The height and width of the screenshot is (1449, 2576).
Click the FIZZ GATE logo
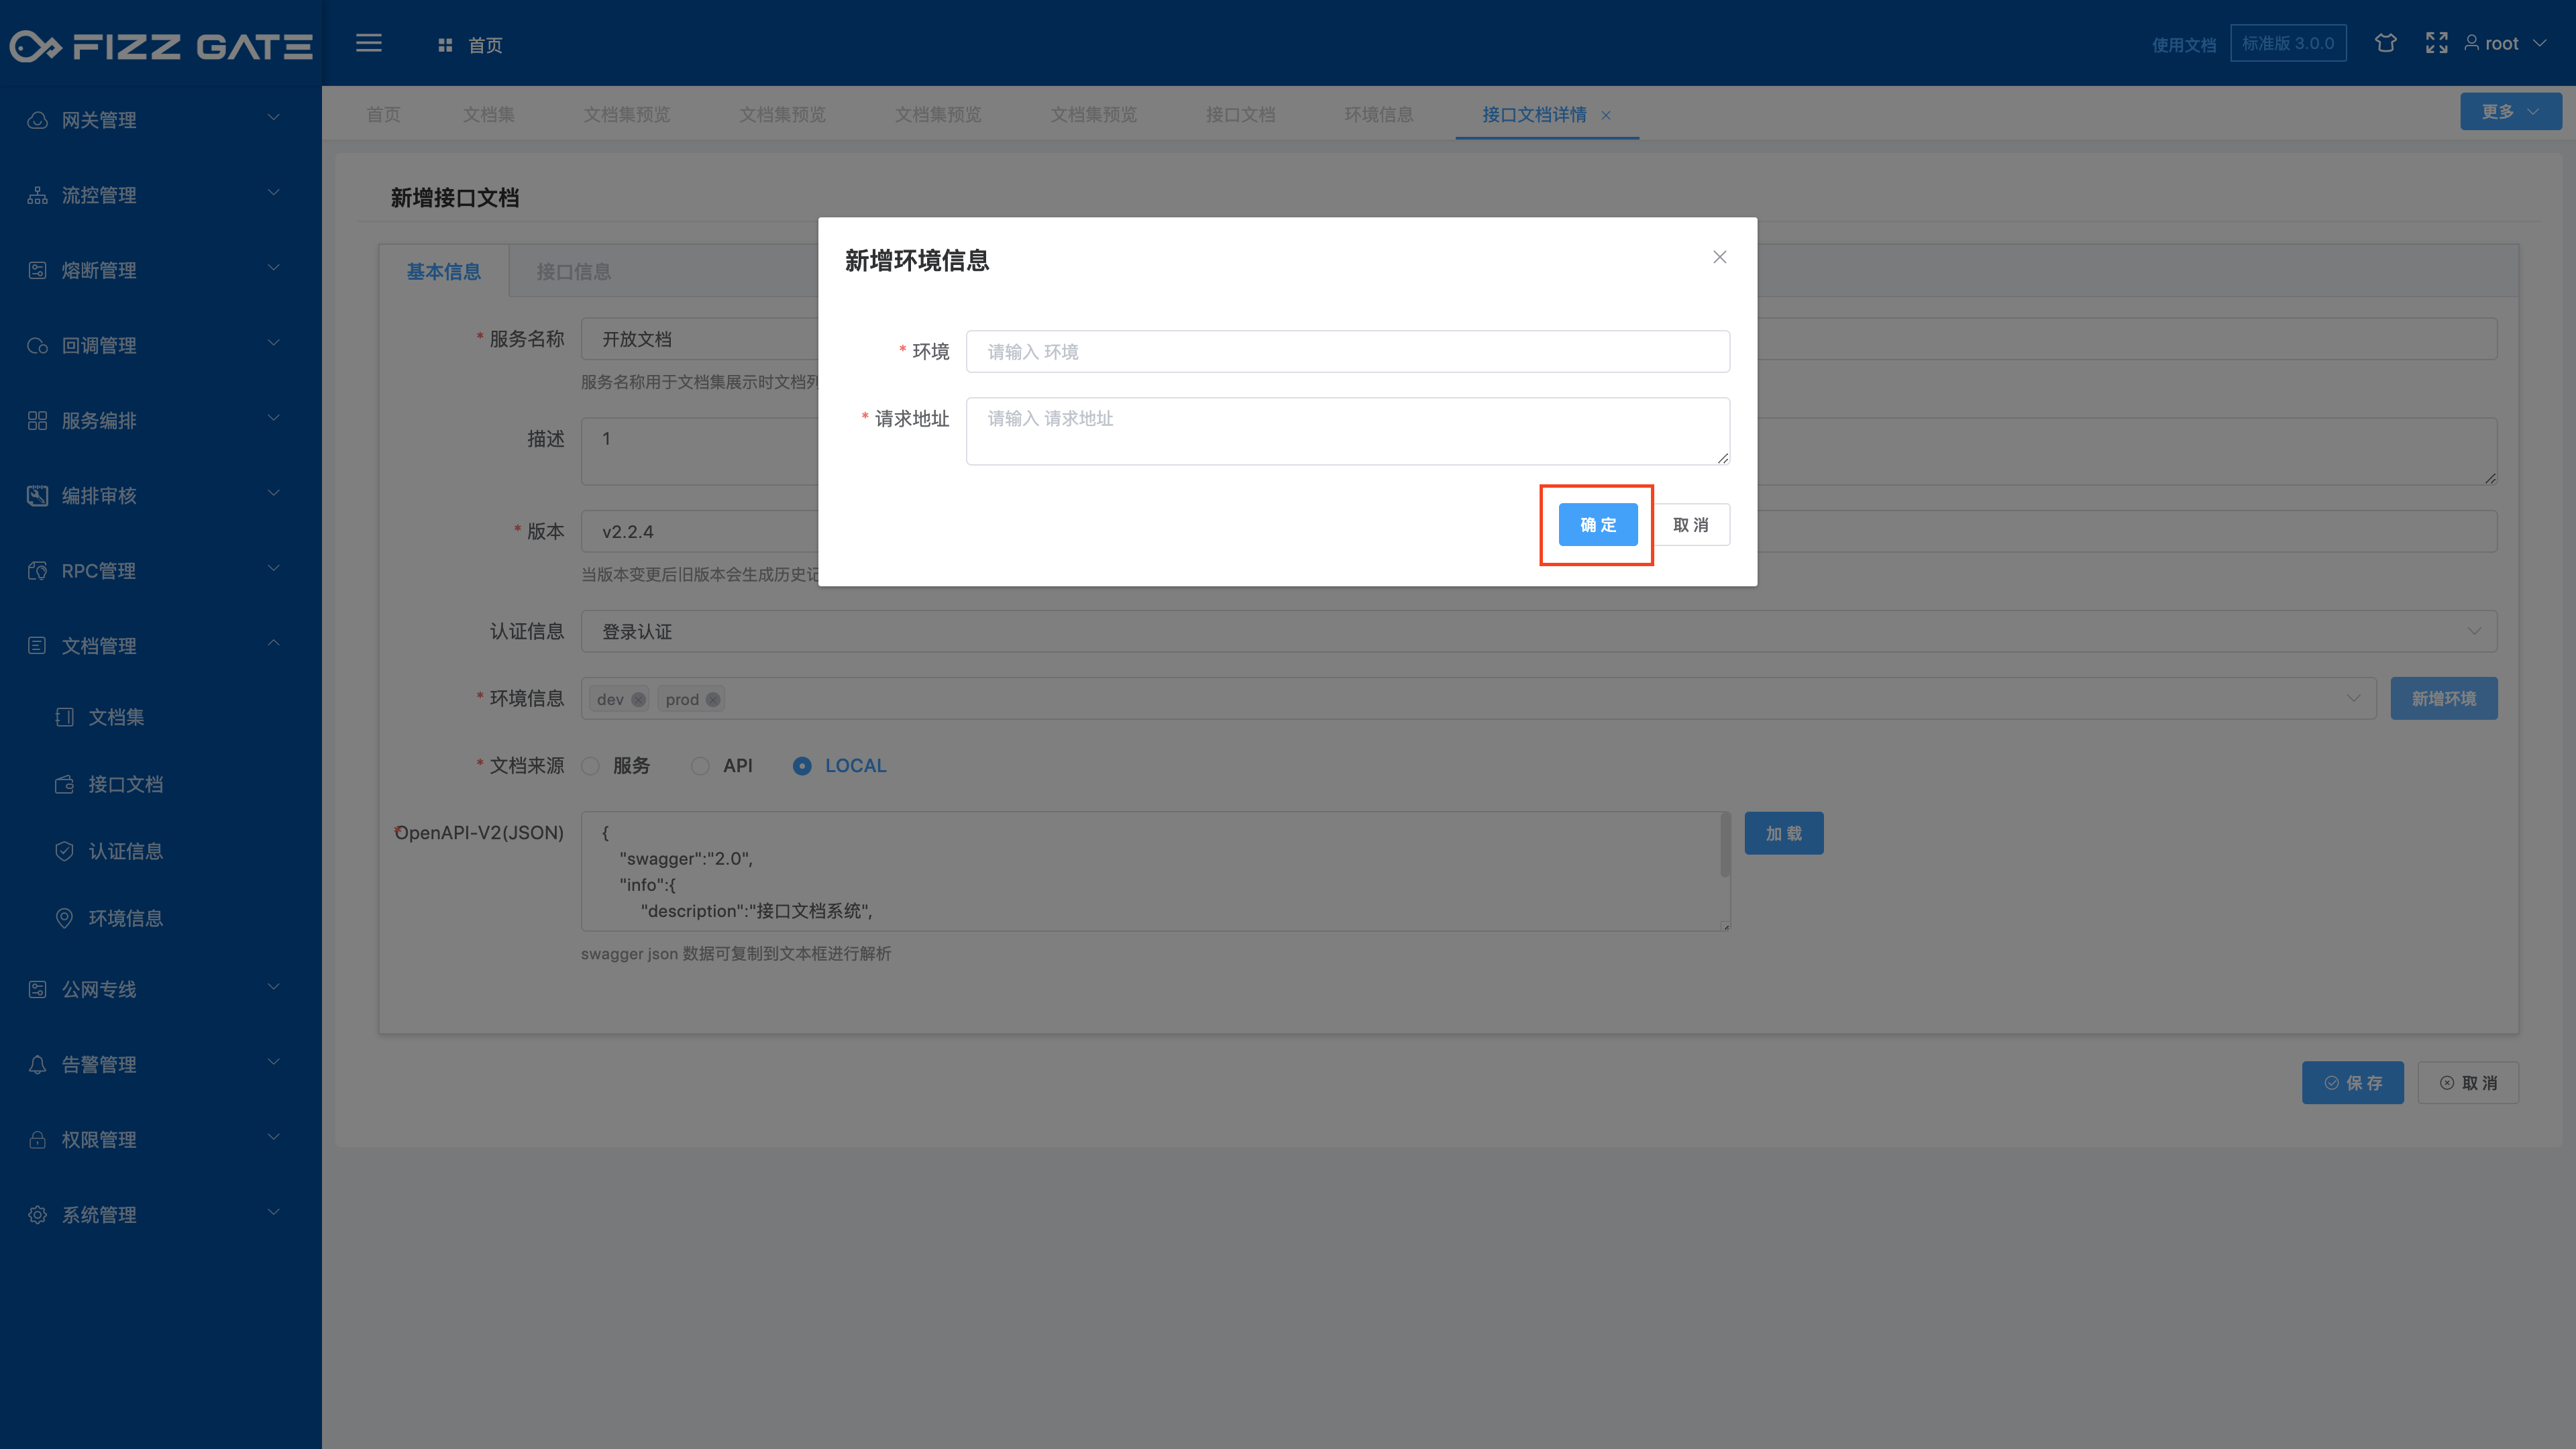pyautogui.click(x=161, y=46)
